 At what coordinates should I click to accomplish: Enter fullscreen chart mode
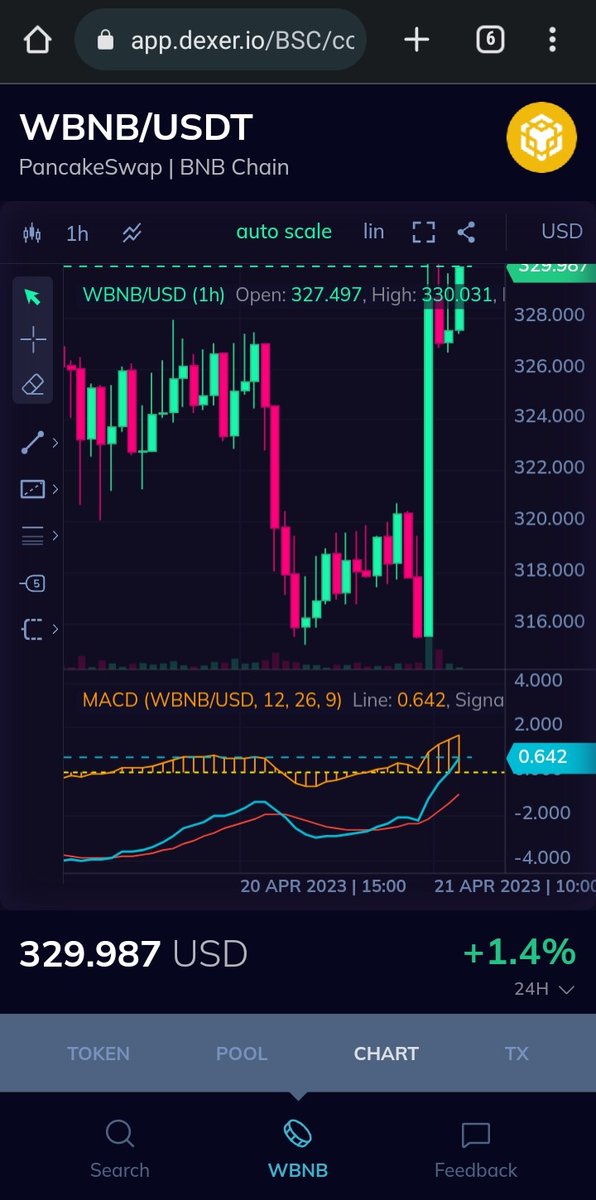[x=424, y=233]
